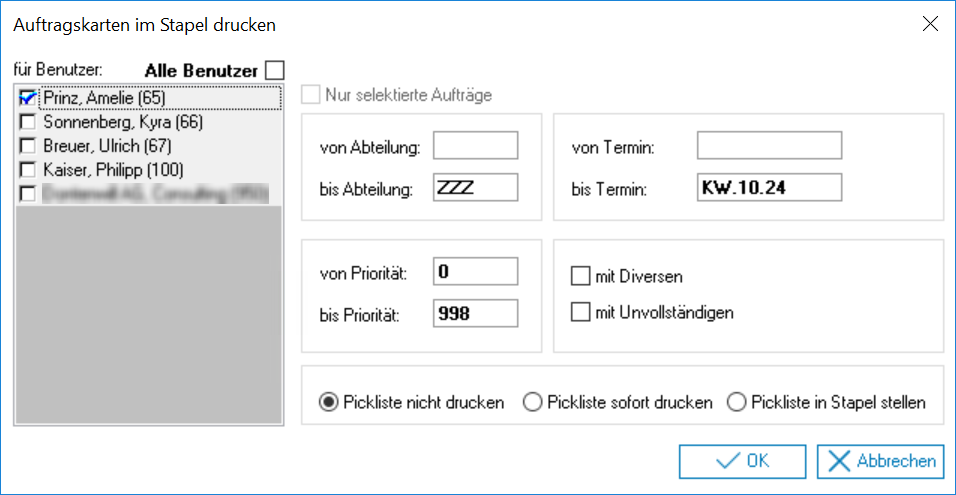Screen dimensions: 956x495
Task: Select user Sonnenberg, Kyra (66) checkbox
Action: [x=28, y=122]
